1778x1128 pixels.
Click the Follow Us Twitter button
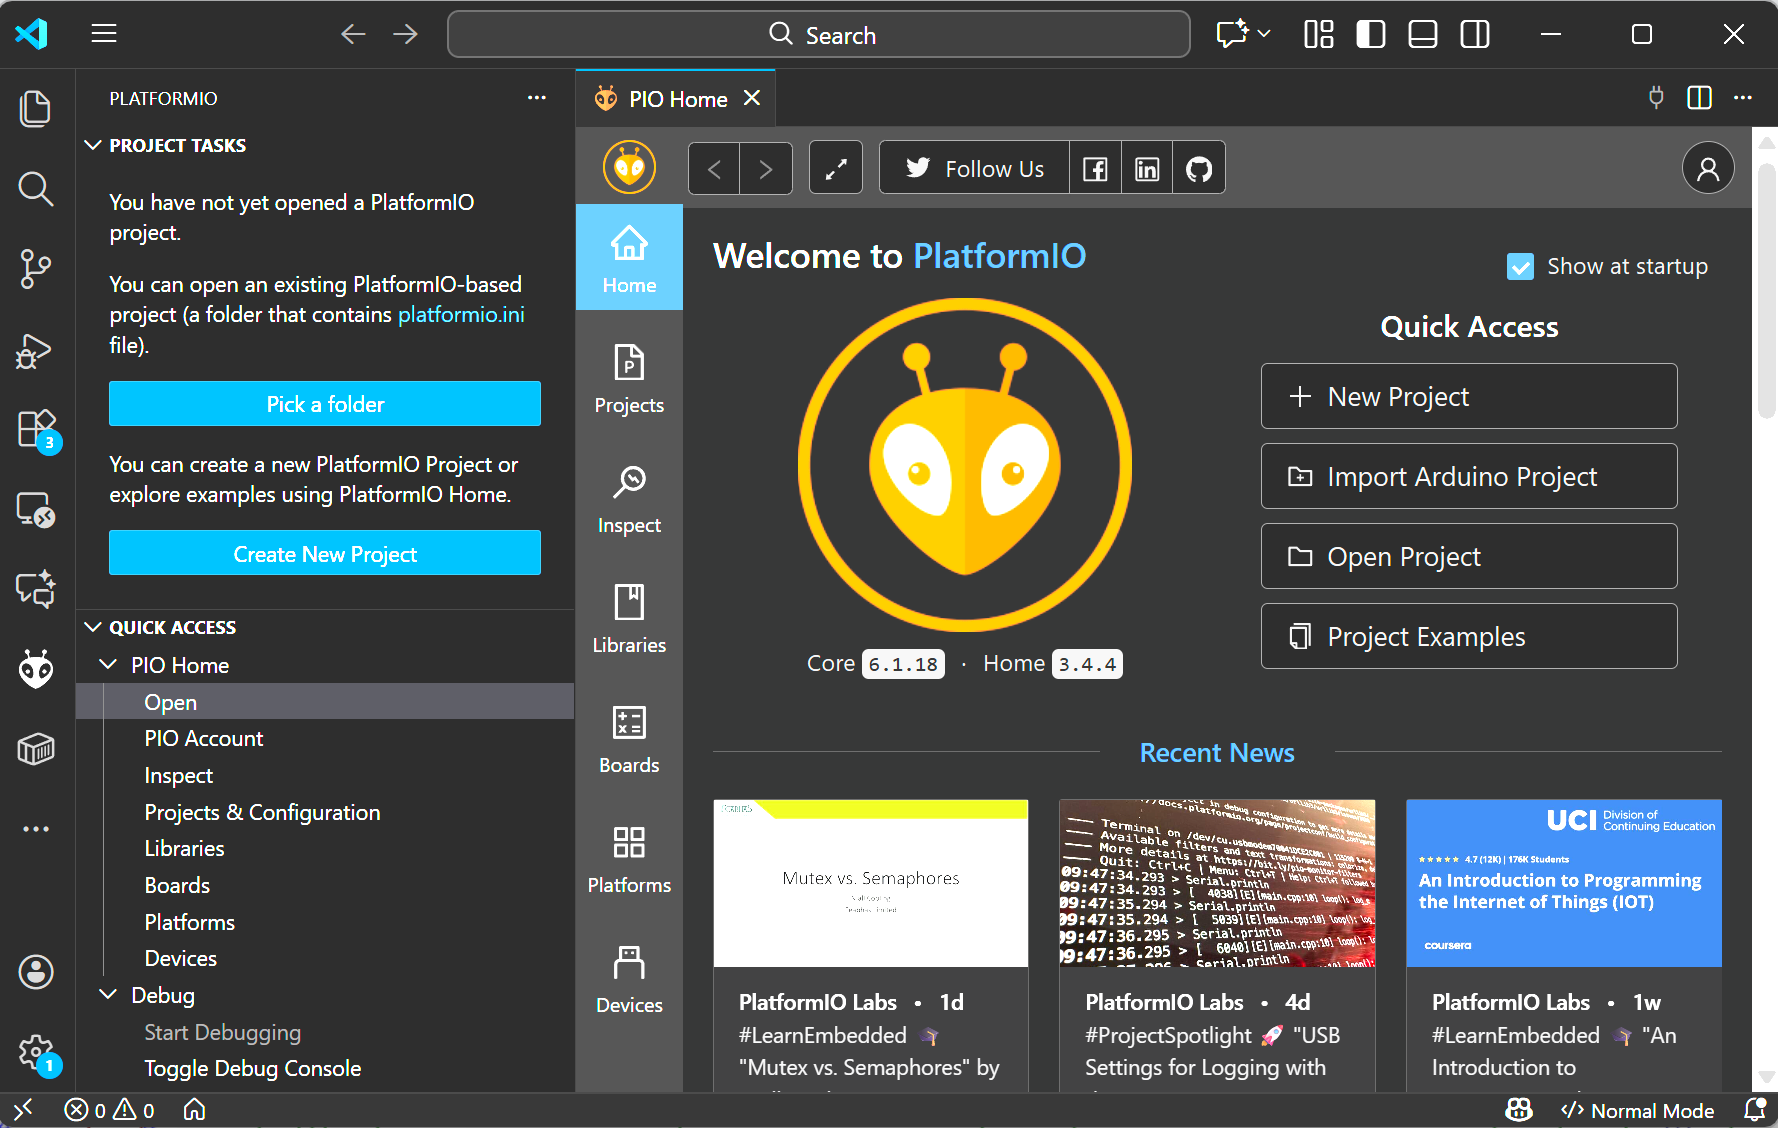(975, 168)
